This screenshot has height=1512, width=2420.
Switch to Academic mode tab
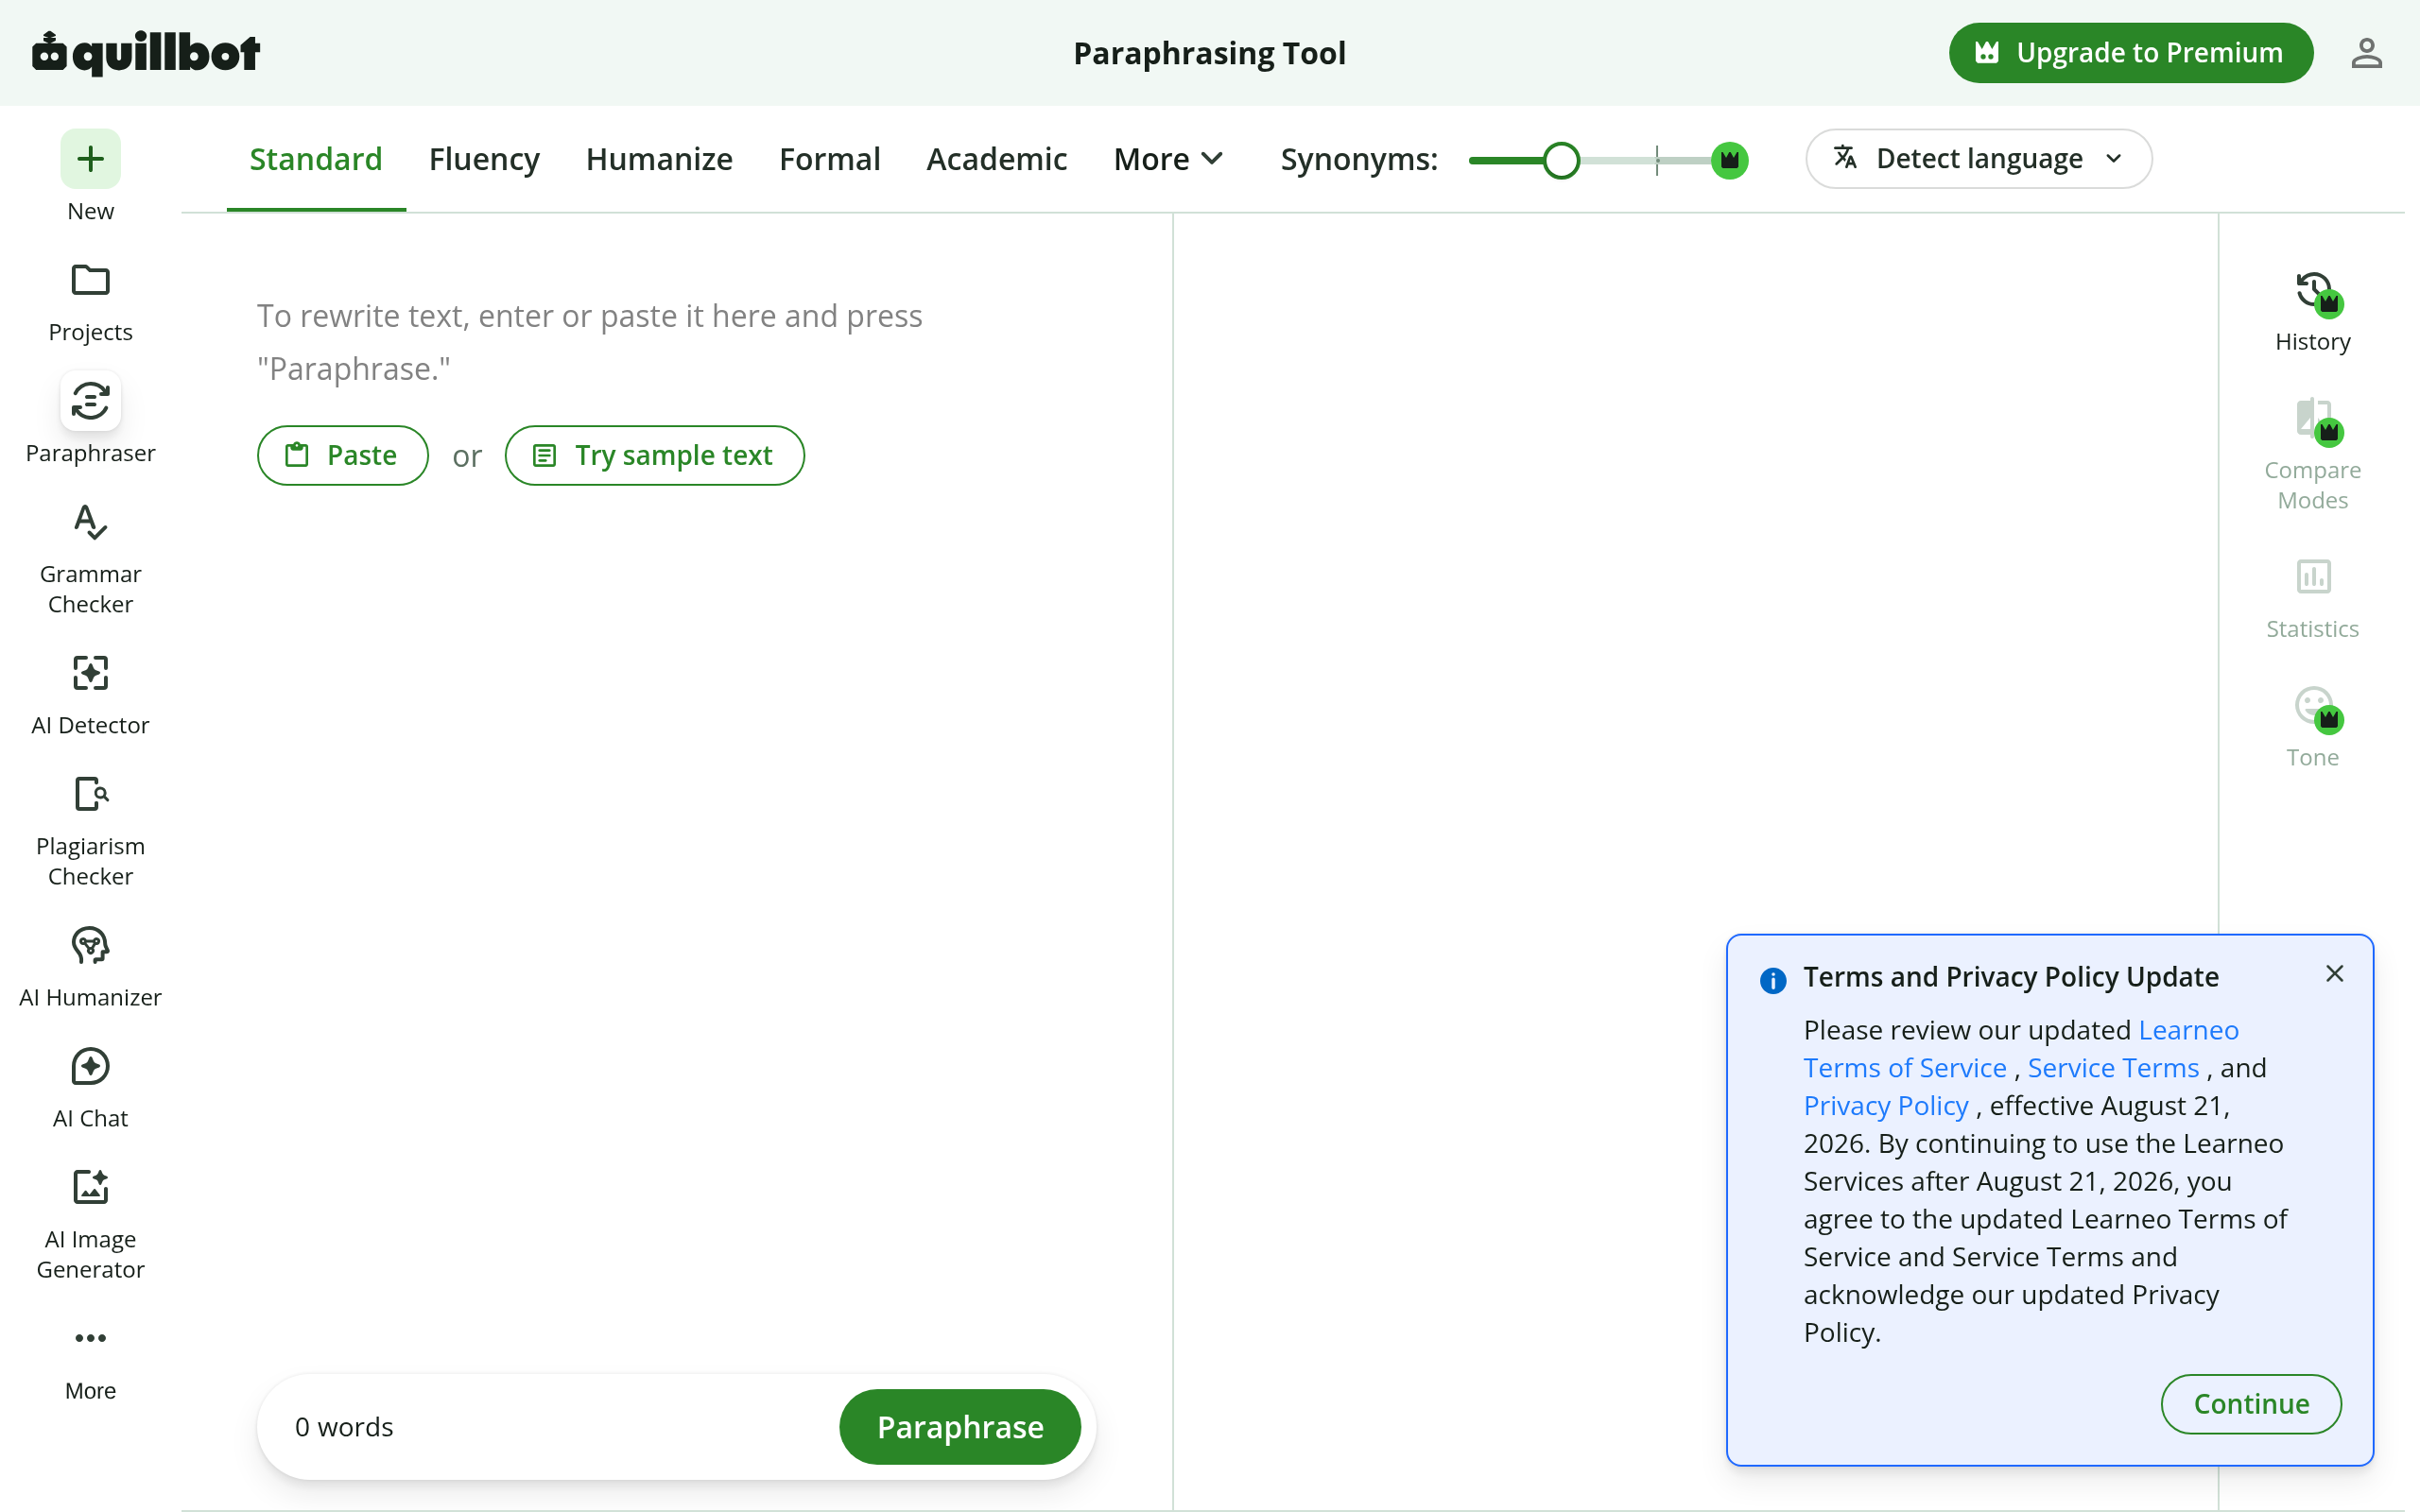click(x=996, y=159)
